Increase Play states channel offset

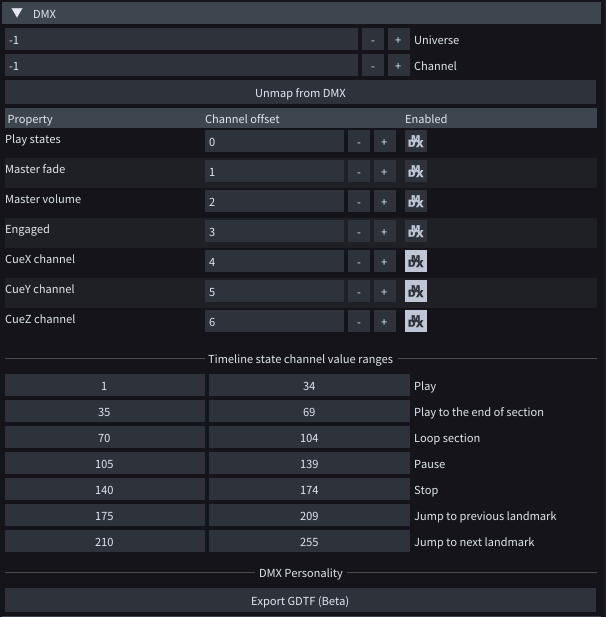click(x=383, y=142)
